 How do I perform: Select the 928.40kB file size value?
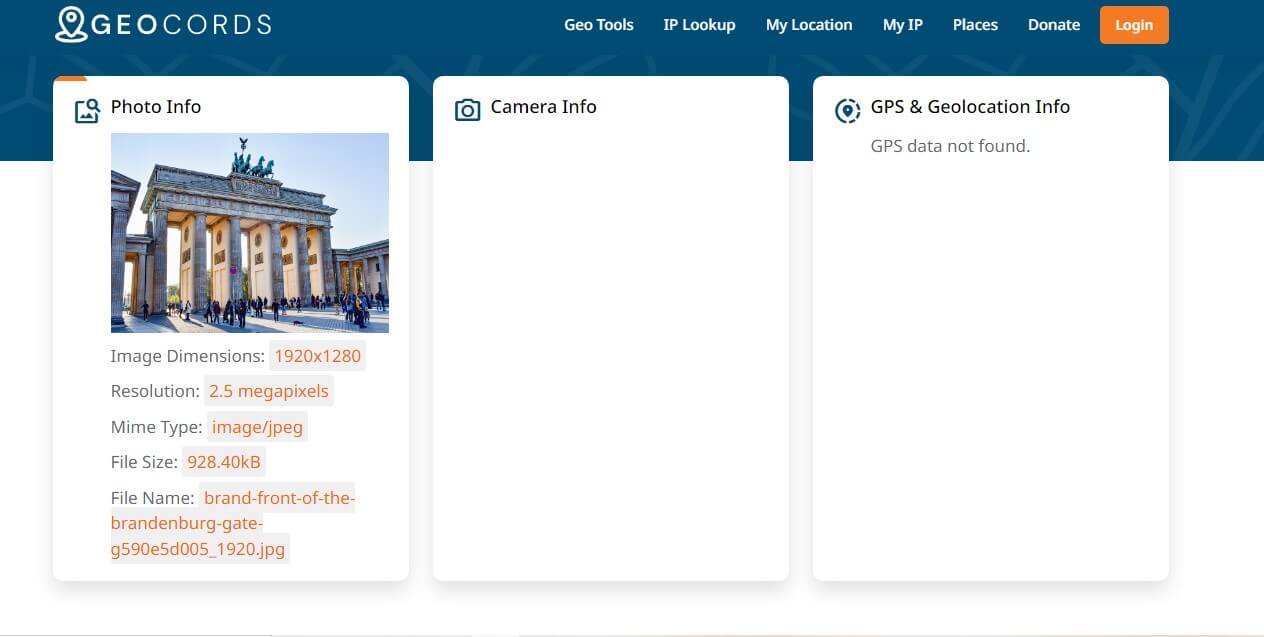tap(224, 462)
